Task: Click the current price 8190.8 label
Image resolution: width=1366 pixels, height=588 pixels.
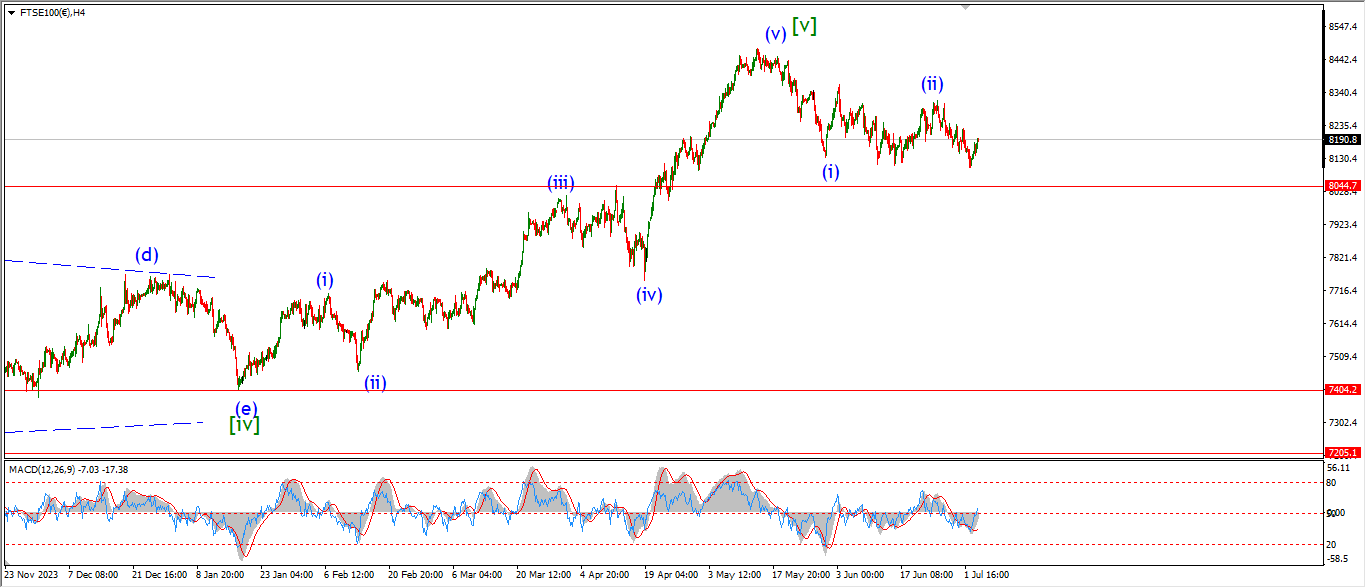Action: click(1341, 140)
